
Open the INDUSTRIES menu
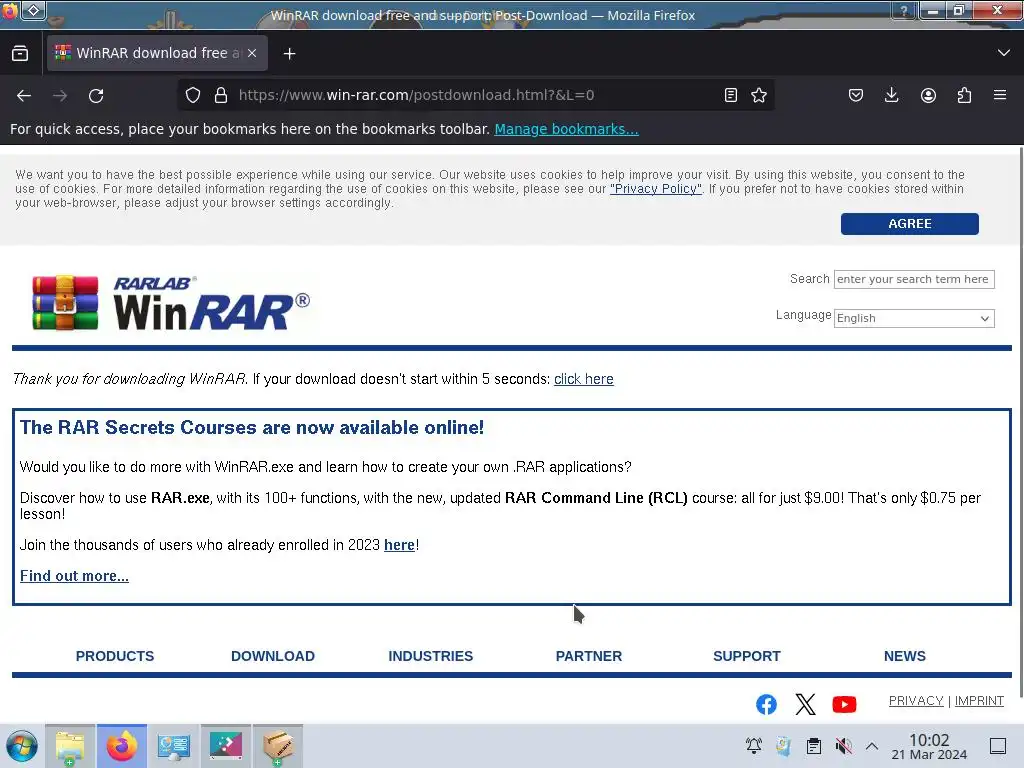point(430,656)
